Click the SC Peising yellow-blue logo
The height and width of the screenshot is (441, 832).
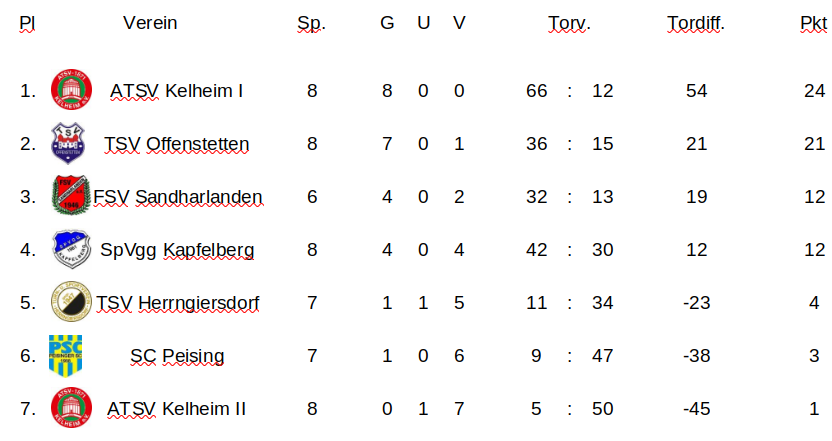point(66,355)
